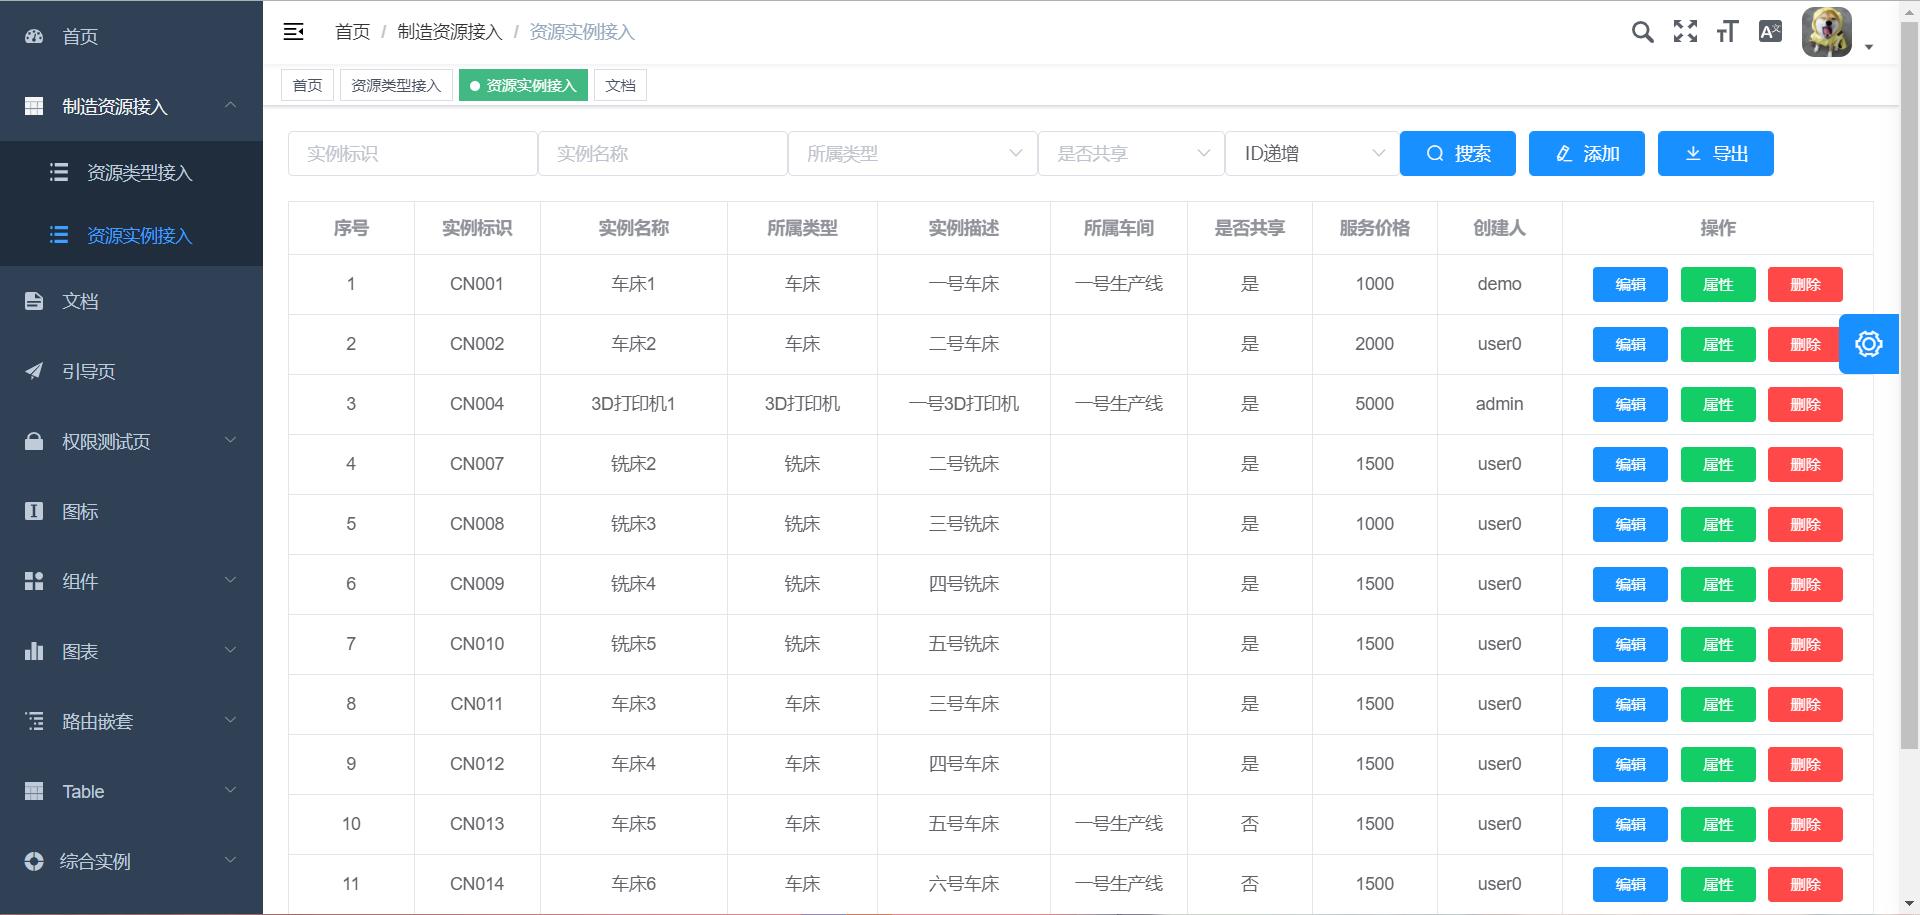
Task: Click the 搜索 button
Action: (1457, 154)
